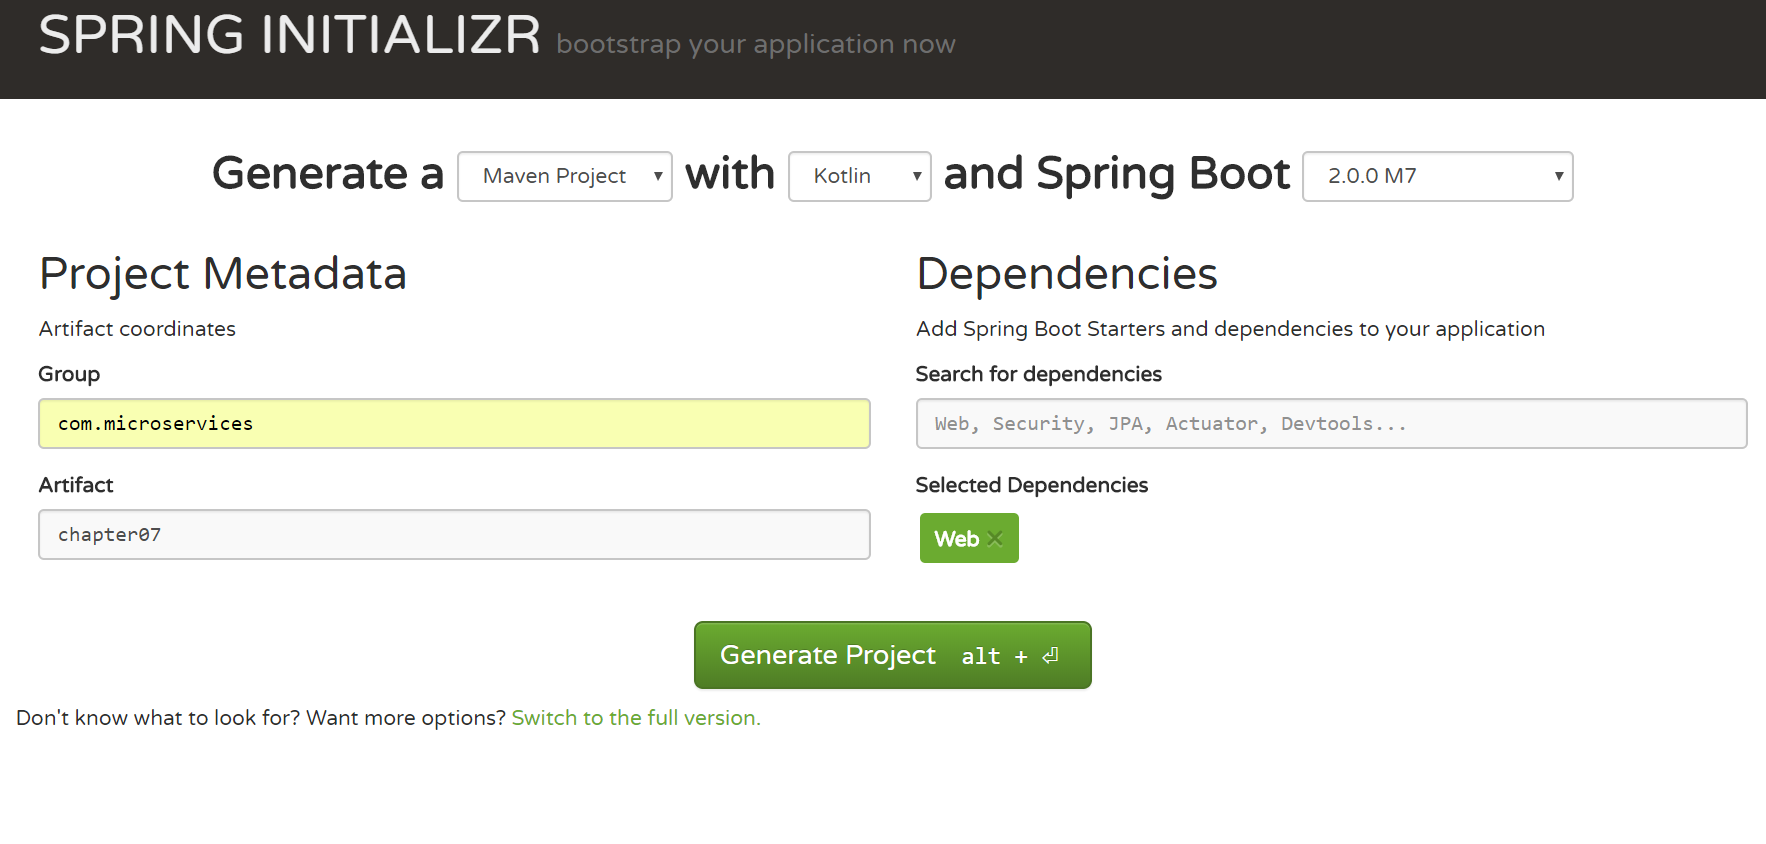Click the Search for dependencies label
The height and width of the screenshot is (844, 1766).
pyautogui.click(x=1039, y=374)
